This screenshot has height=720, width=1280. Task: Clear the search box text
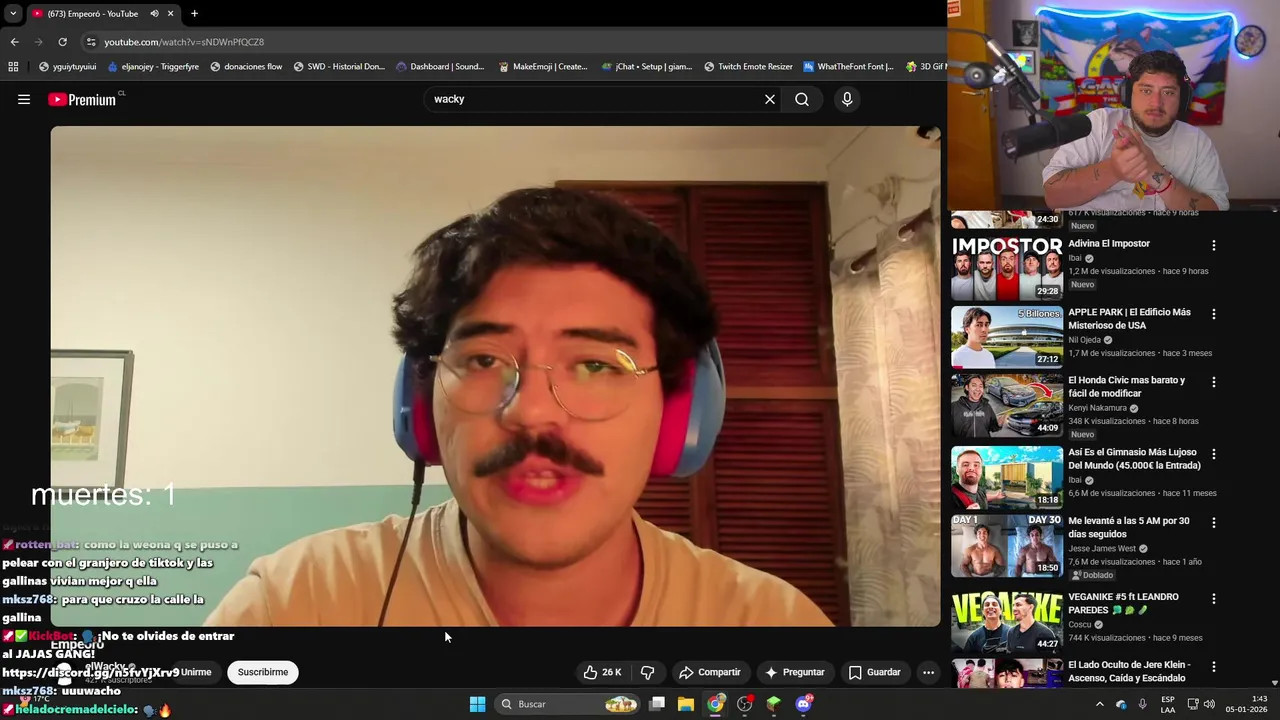[770, 99]
